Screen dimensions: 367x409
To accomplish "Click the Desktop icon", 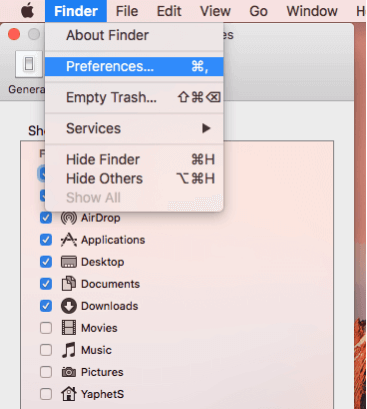I will (69, 262).
